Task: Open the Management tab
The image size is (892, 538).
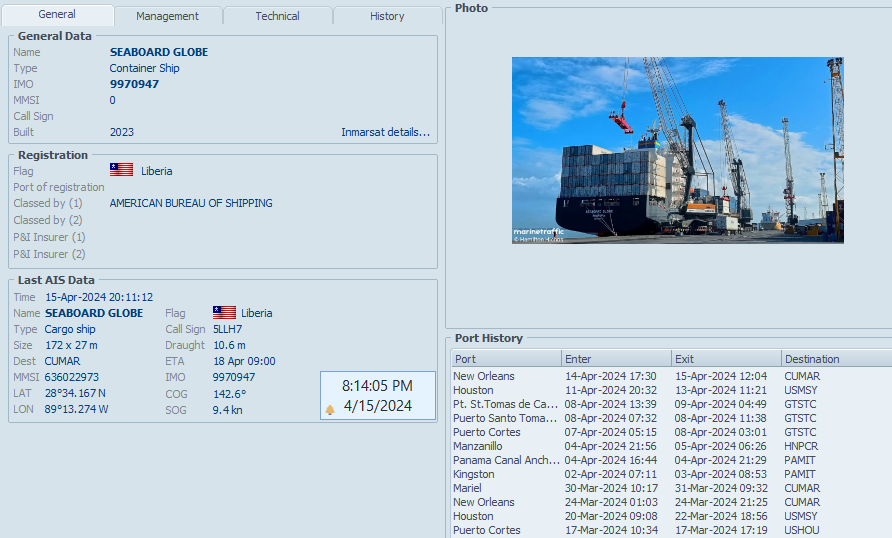Action: point(167,16)
